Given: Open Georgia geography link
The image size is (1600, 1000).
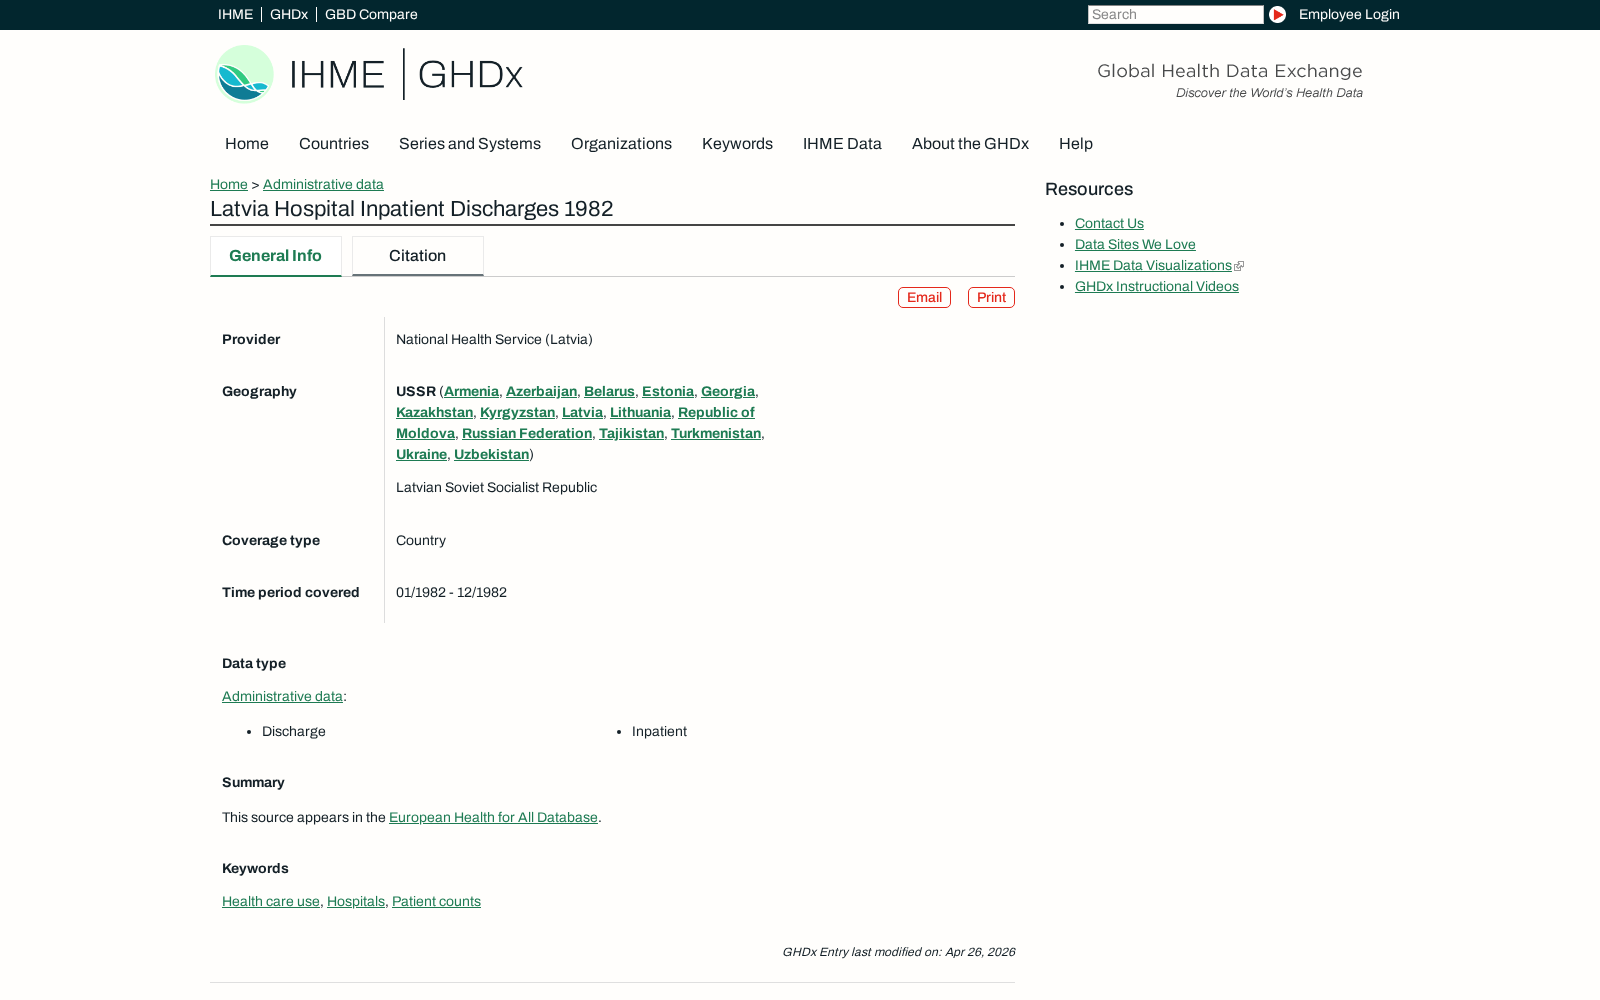Looking at the screenshot, I should pos(728,392).
